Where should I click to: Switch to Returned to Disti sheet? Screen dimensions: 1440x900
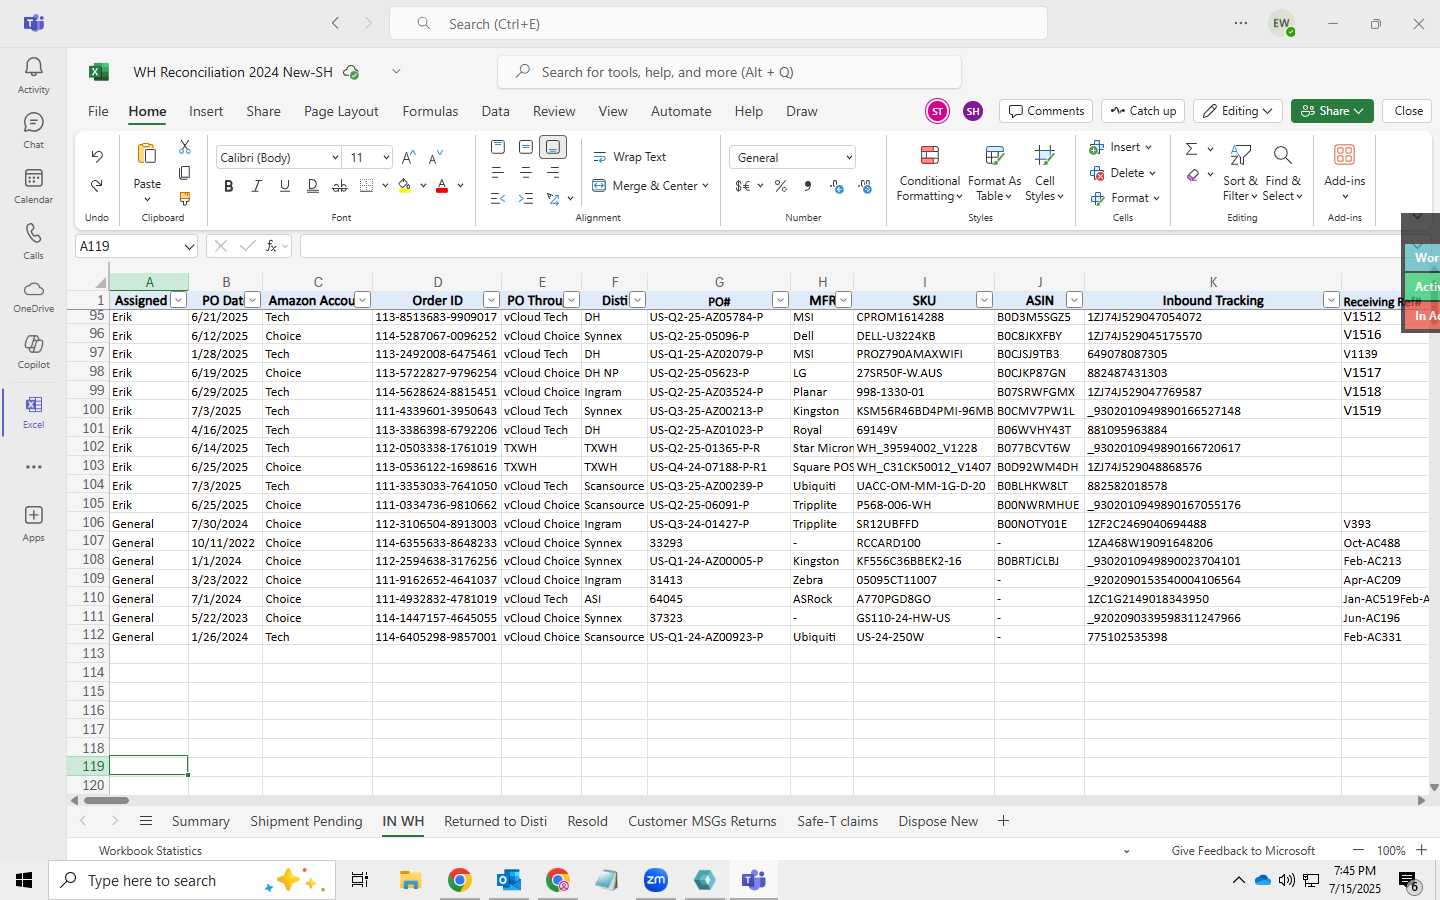495,821
